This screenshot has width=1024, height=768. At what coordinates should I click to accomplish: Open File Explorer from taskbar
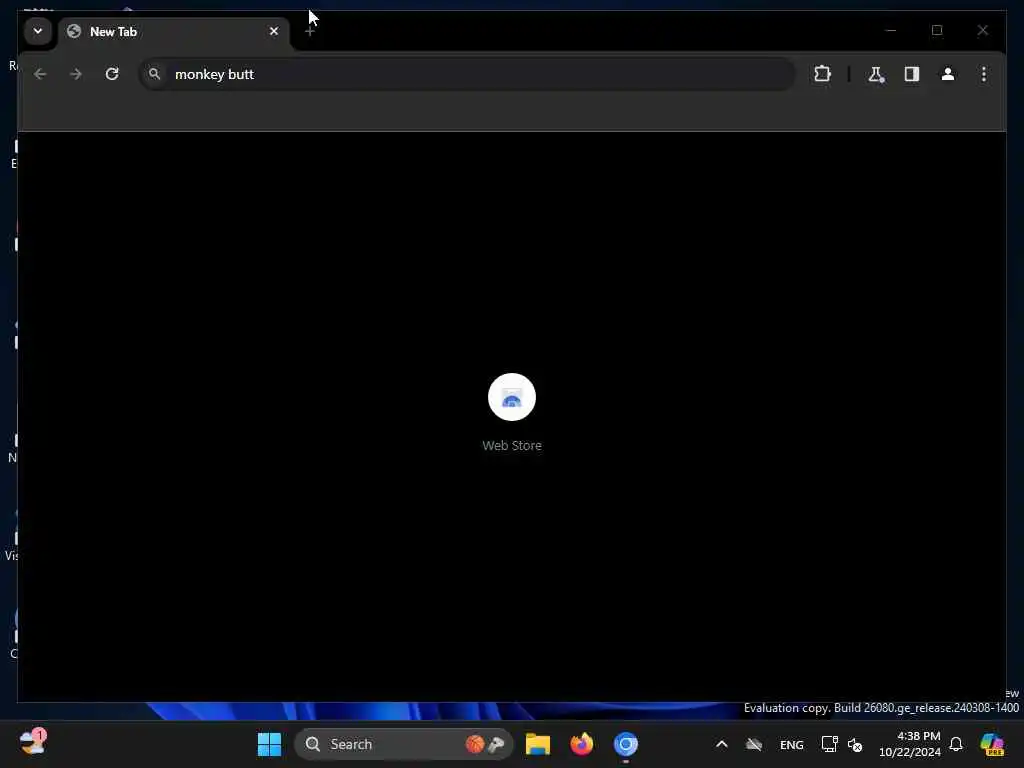(x=537, y=744)
